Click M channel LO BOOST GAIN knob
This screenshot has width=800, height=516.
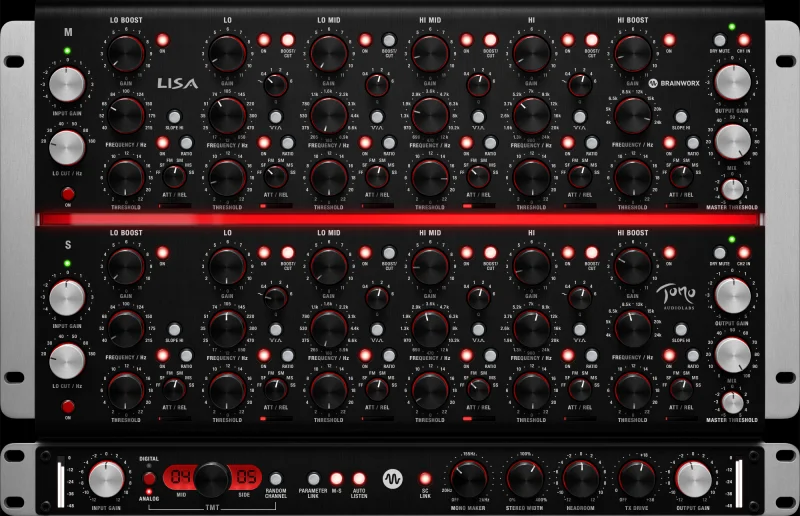[126, 54]
